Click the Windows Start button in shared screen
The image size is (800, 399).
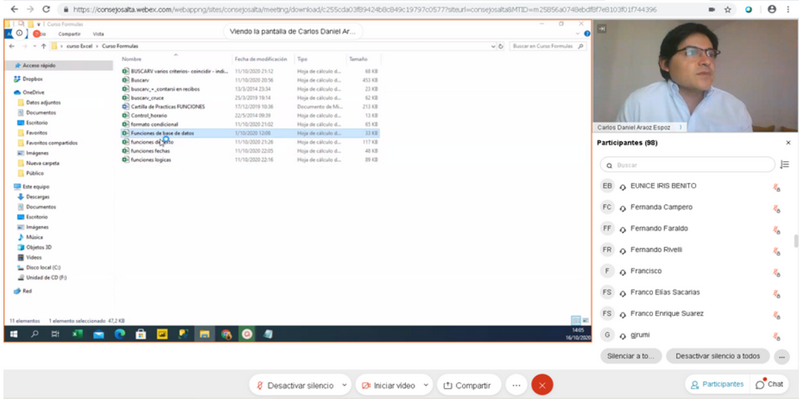tap(14, 334)
